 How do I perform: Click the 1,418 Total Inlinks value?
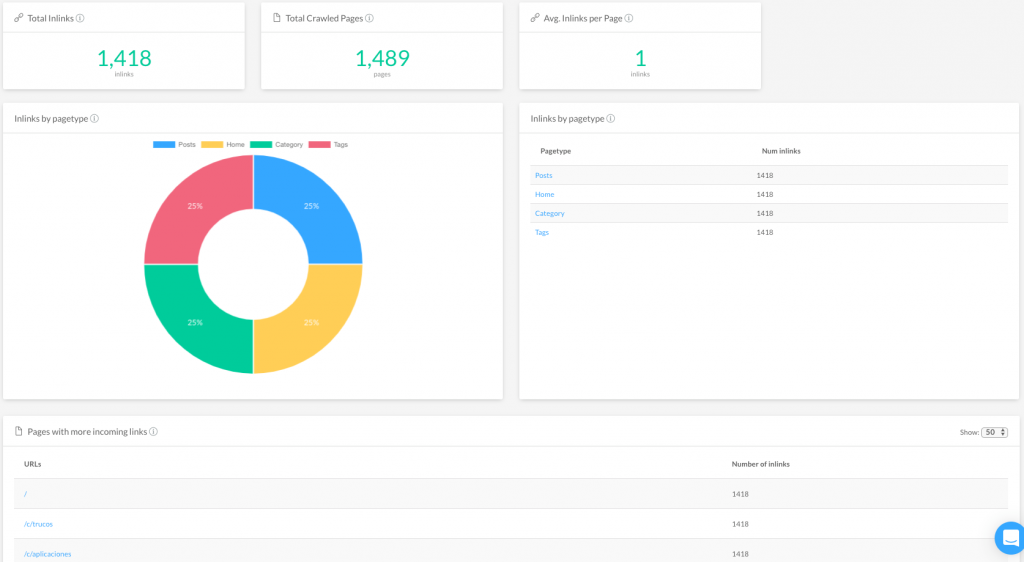click(x=124, y=59)
